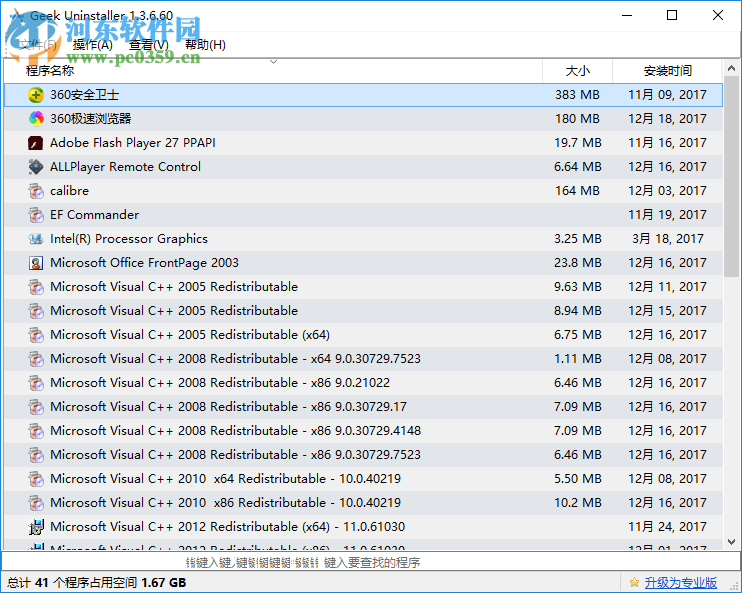The width and height of the screenshot is (742, 593).
Task: Click icon of Visual C++ 2008 x86 9.0.30729.7523
Action: [36, 455]
